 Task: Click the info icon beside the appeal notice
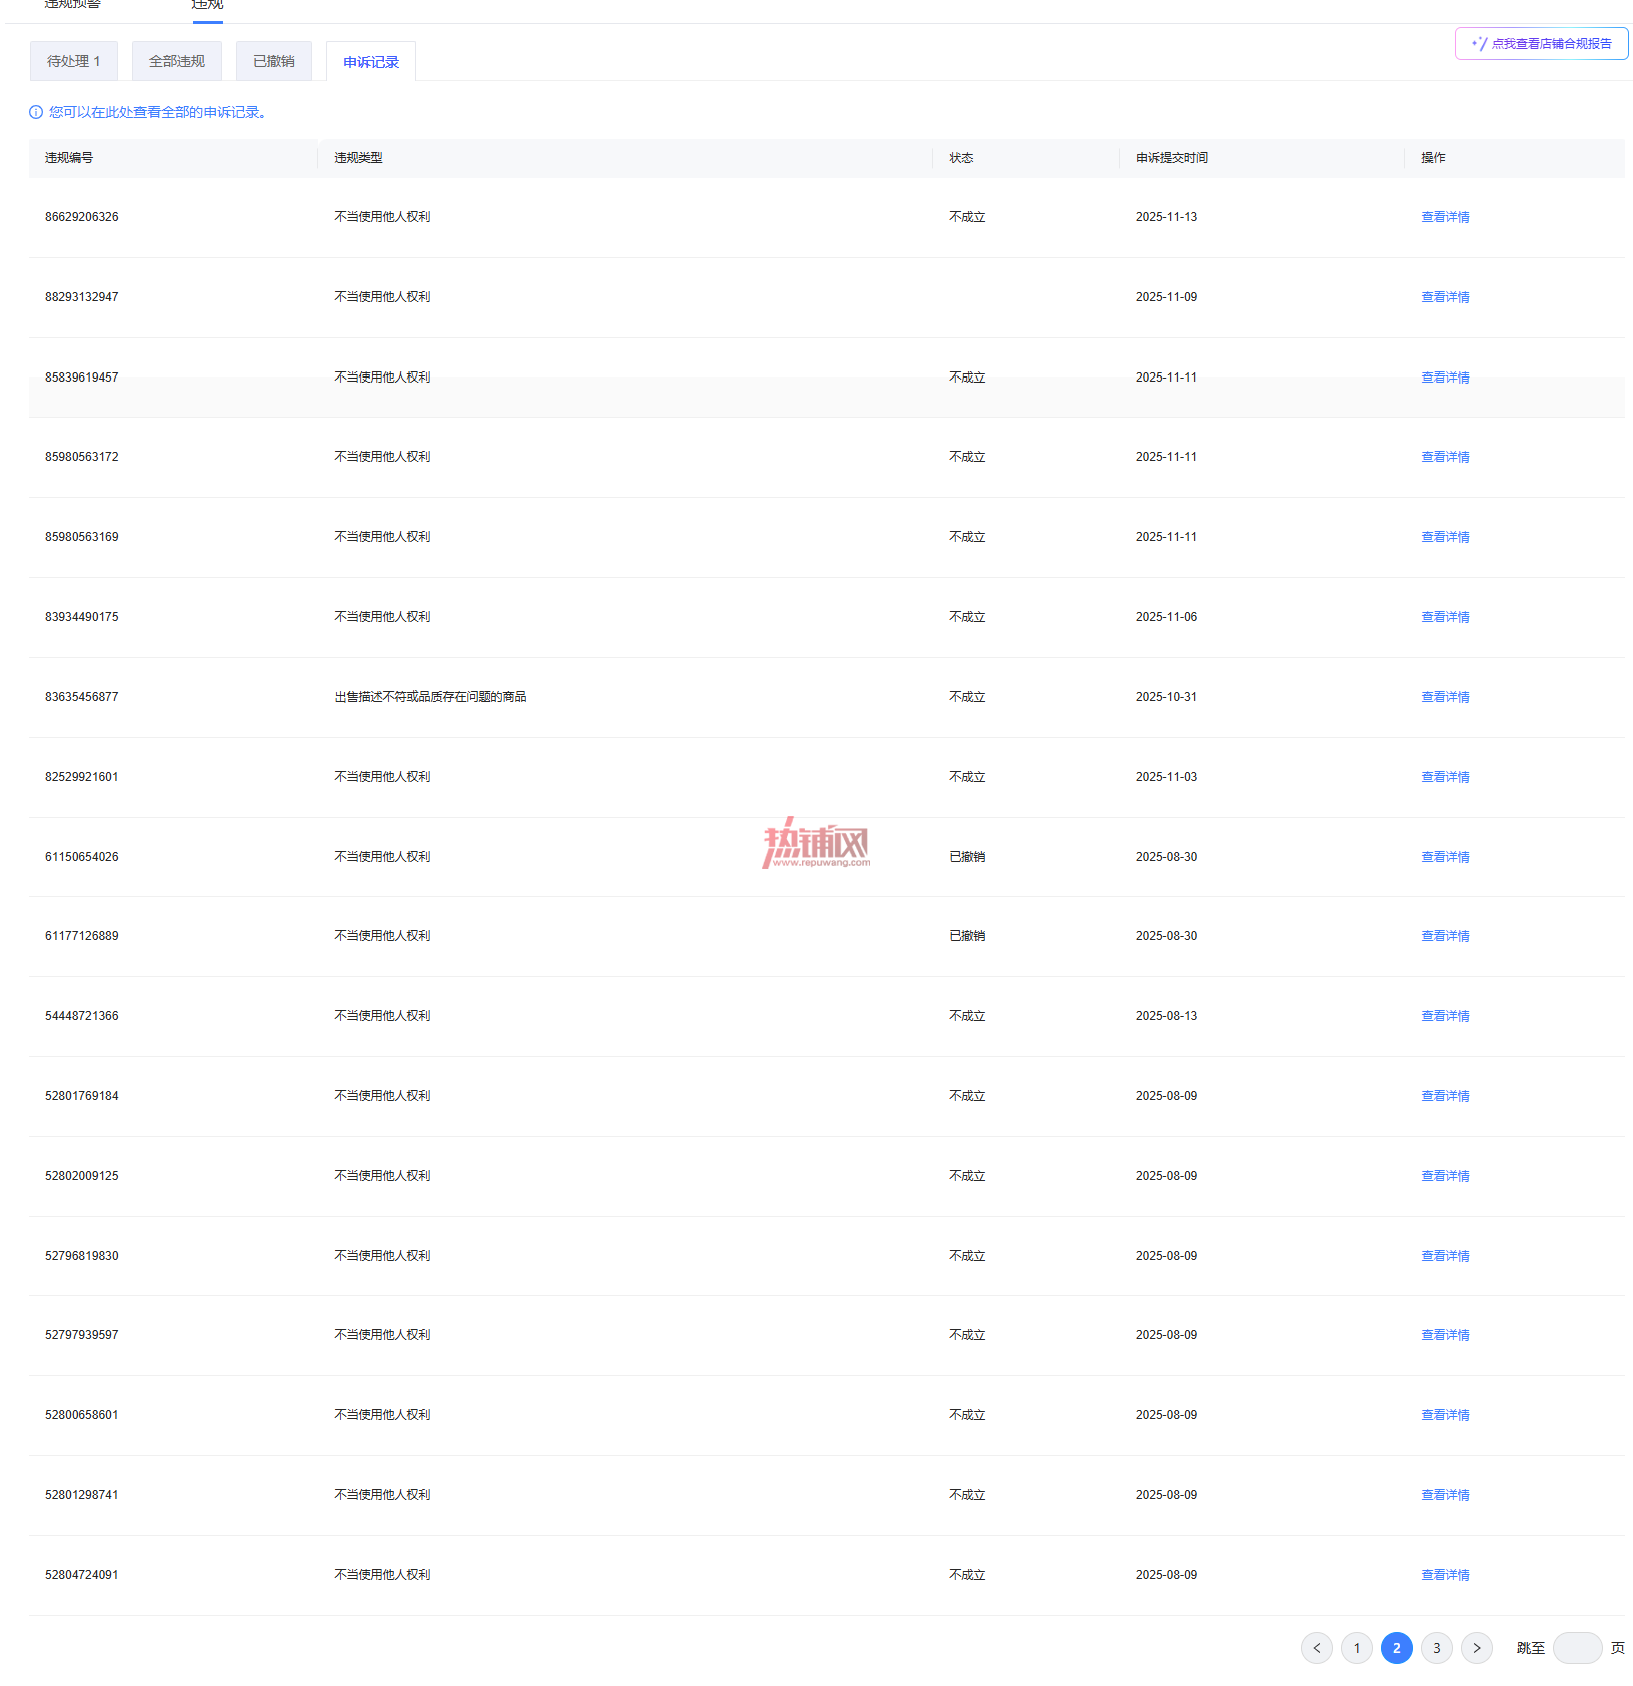(x=36, y=112)
